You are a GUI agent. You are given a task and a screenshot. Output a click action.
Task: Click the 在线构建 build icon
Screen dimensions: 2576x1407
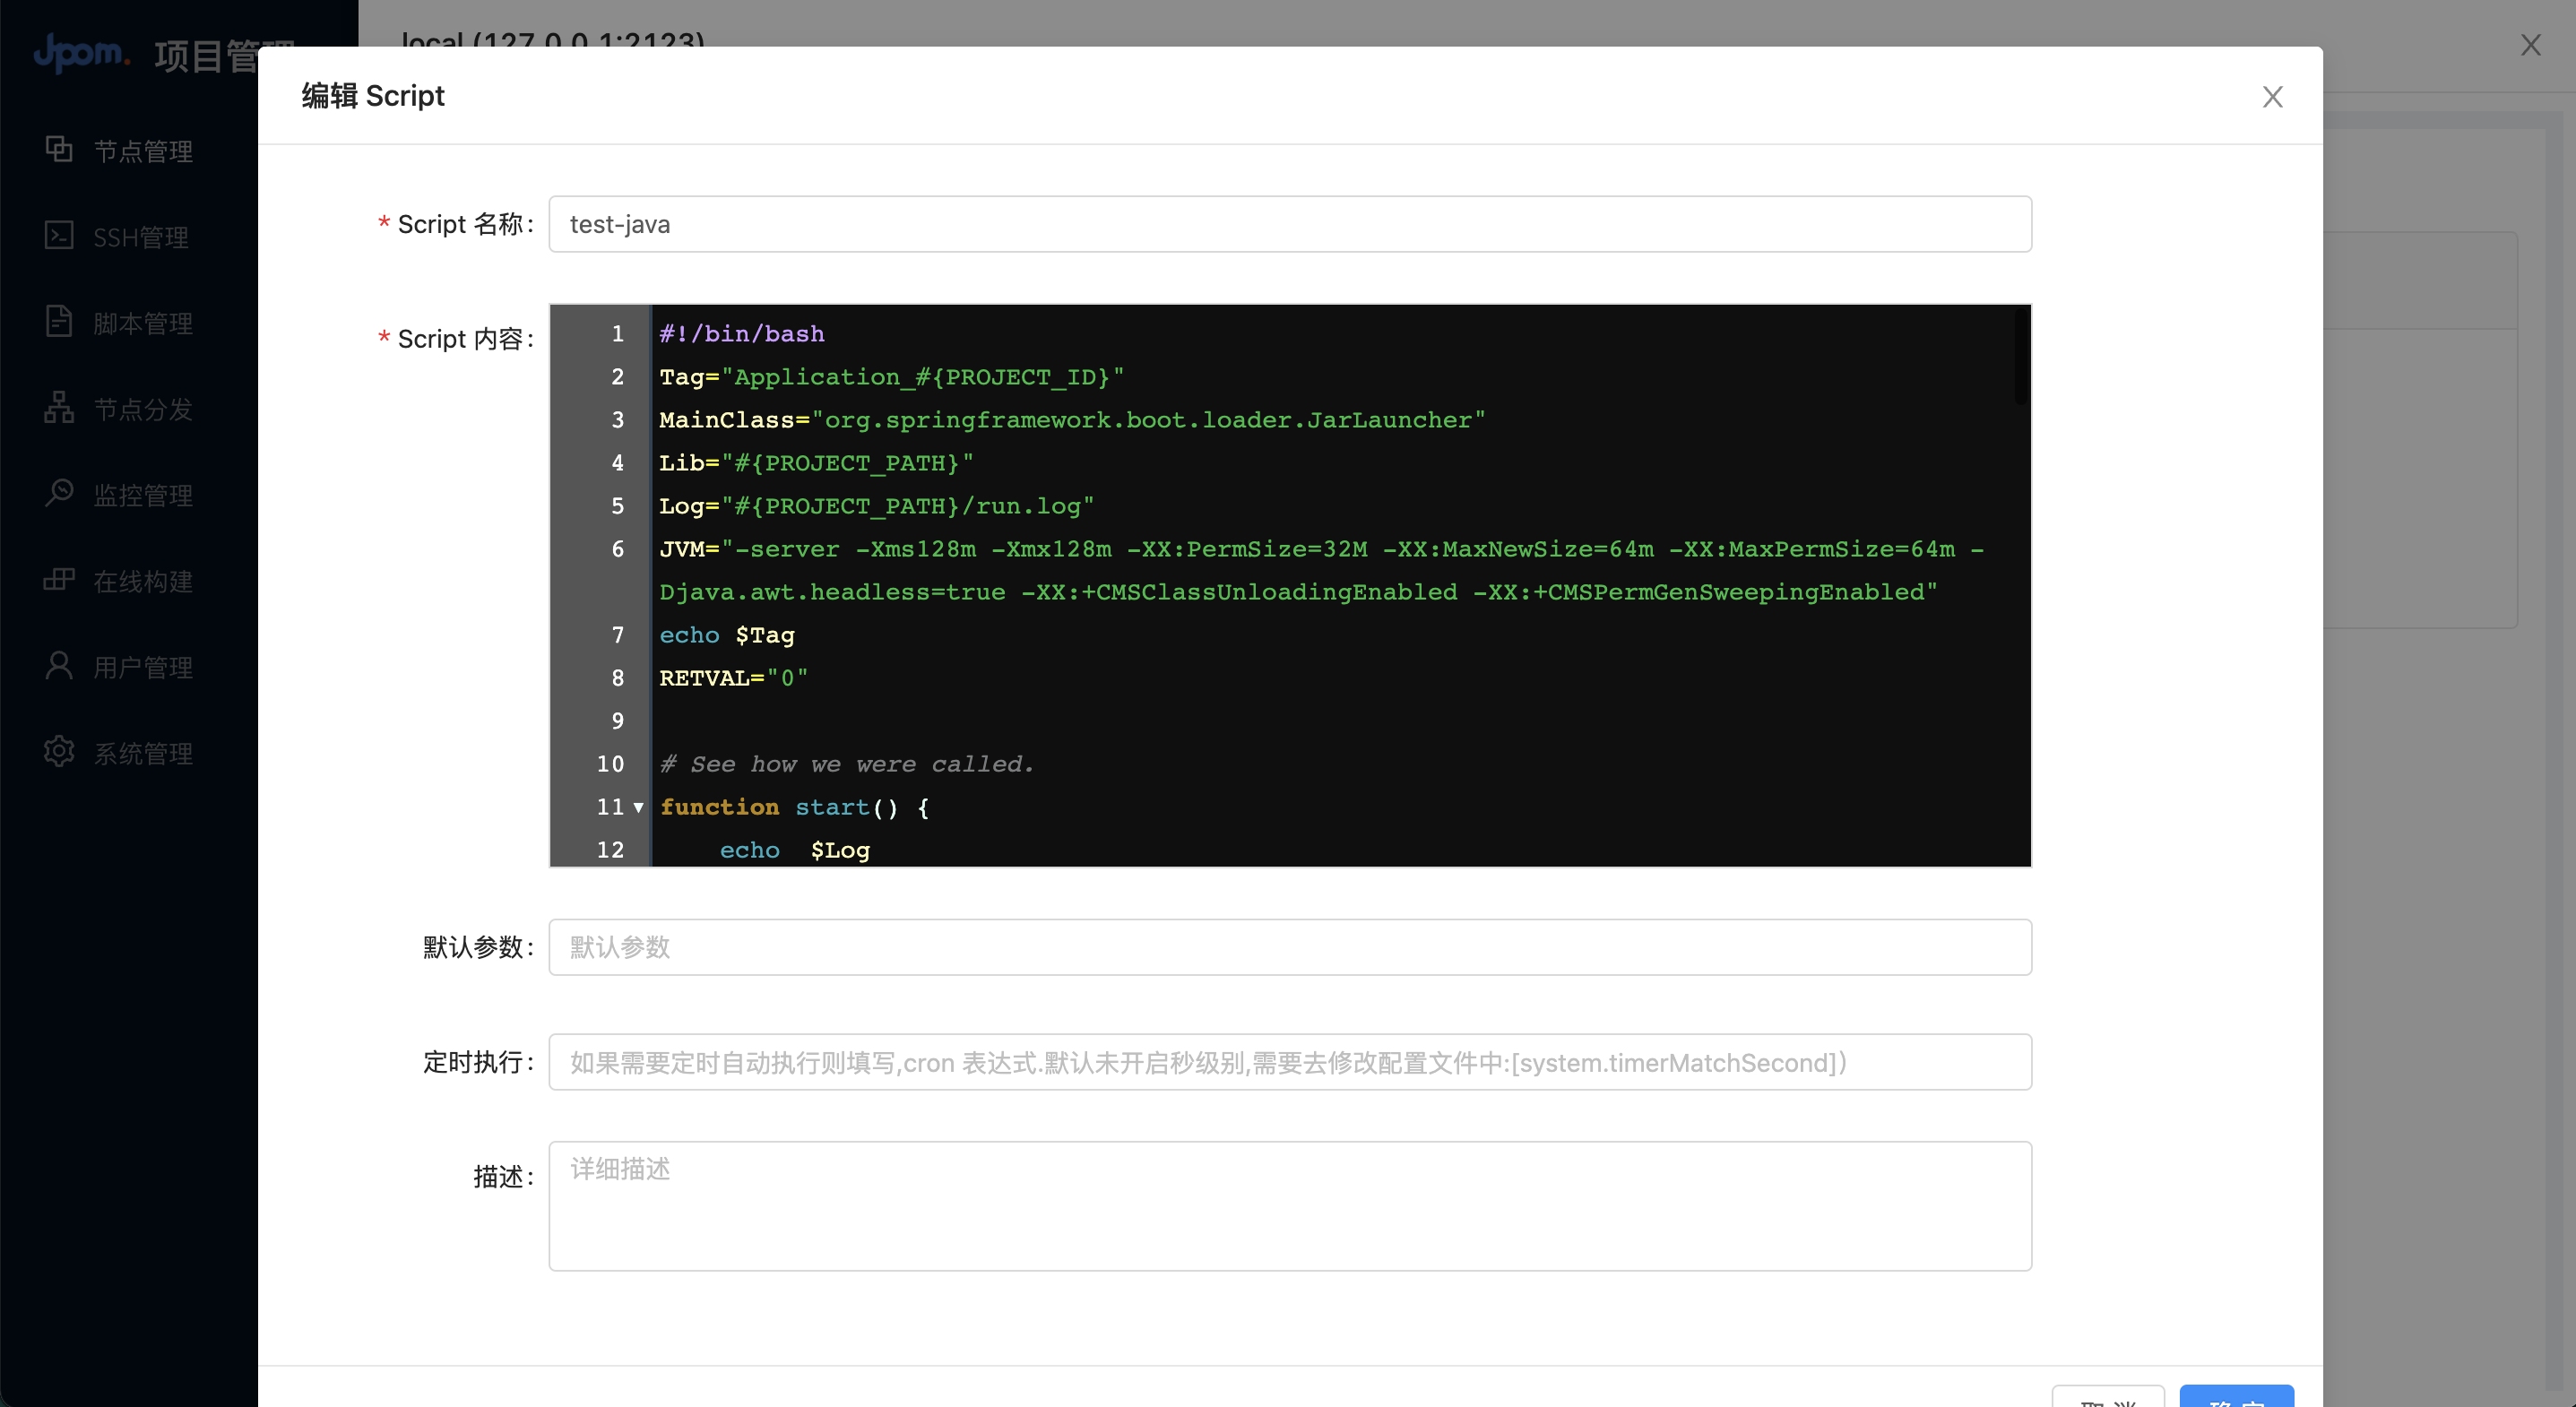coord(59,580)
